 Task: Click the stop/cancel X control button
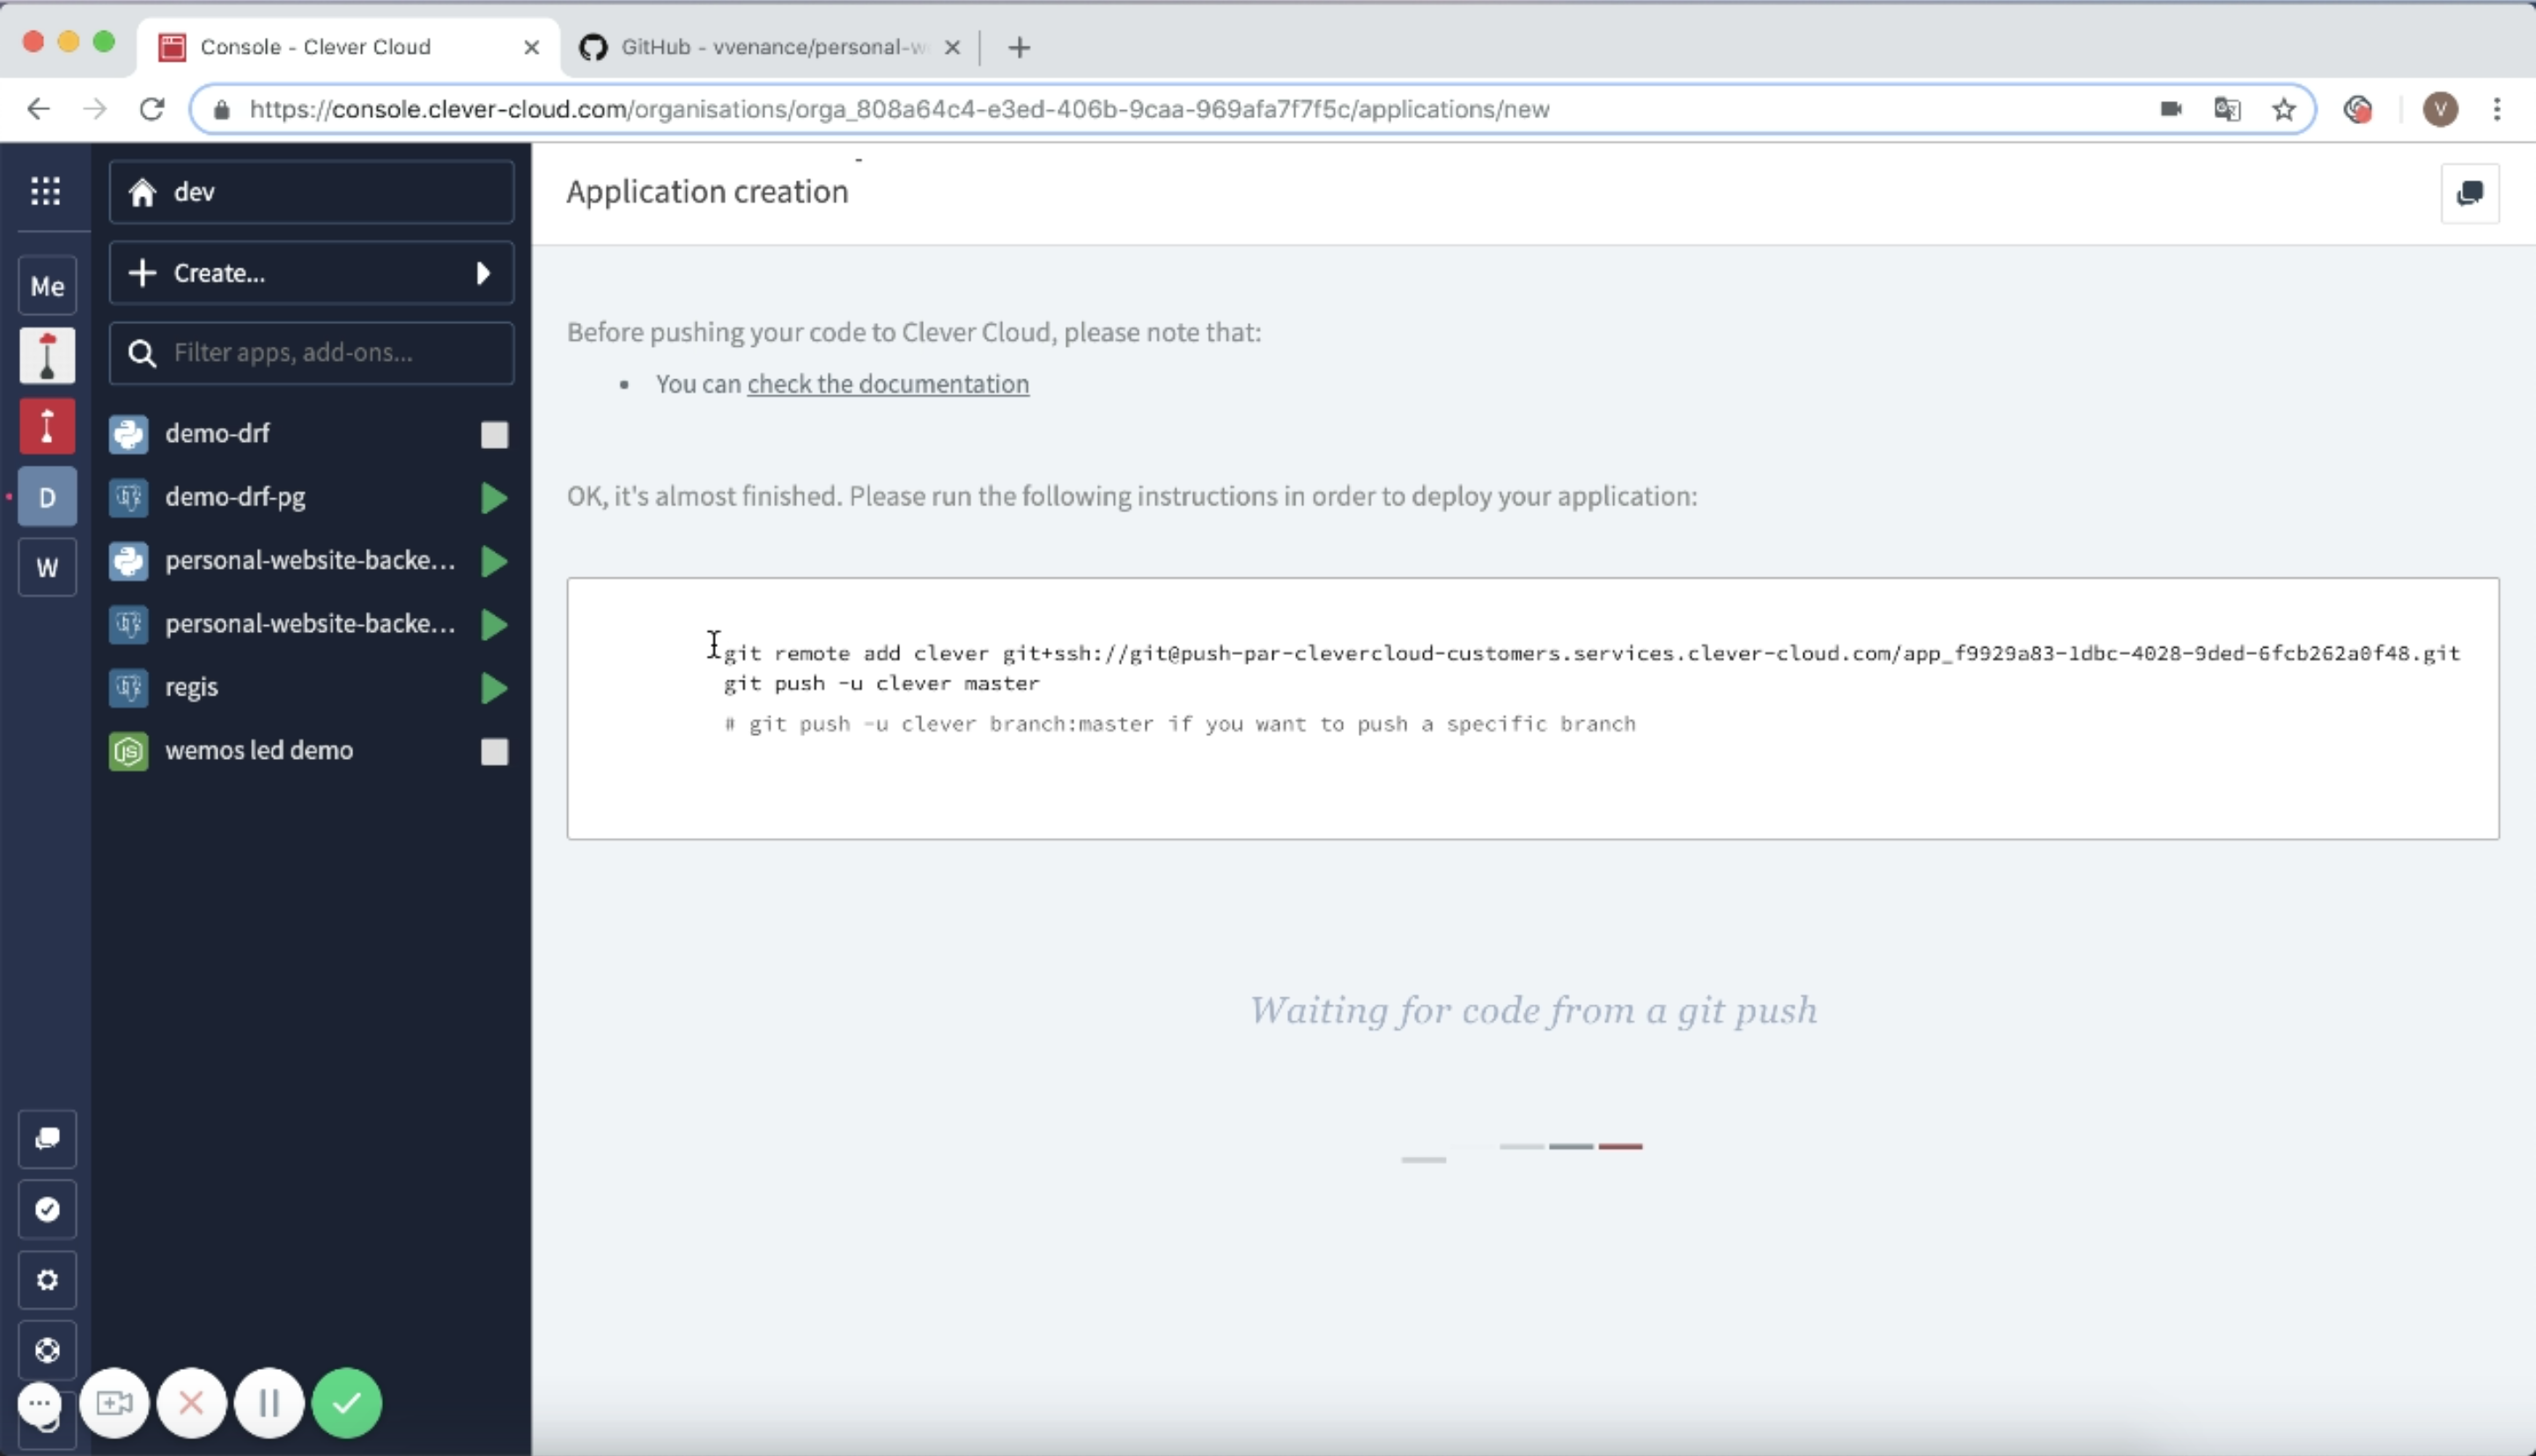(192, 1404)
